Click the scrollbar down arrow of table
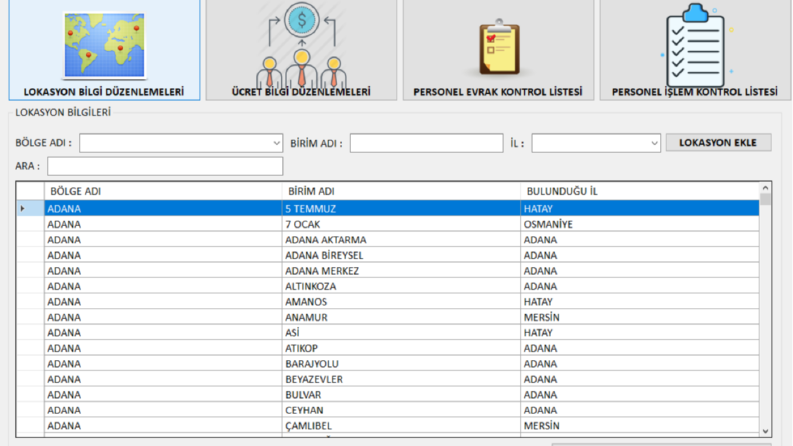Screen dimensions: 793x446 [765, 431]
